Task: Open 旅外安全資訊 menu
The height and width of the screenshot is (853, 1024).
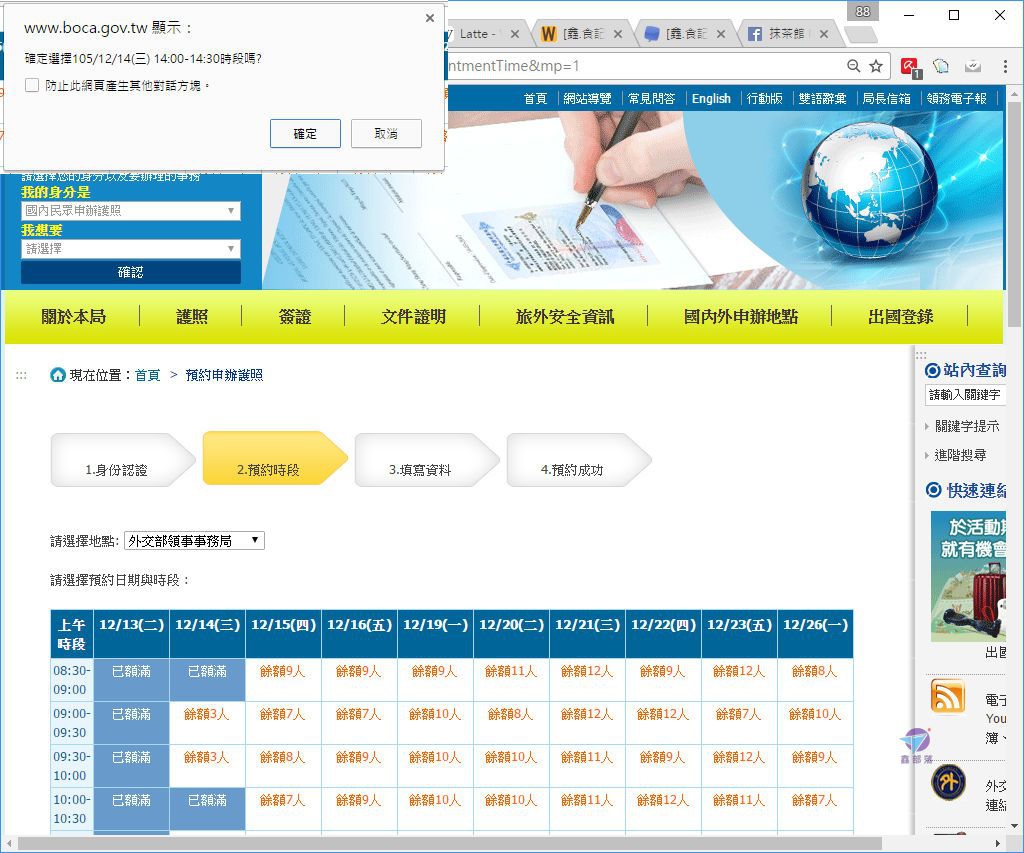Action: pos(565,317)
